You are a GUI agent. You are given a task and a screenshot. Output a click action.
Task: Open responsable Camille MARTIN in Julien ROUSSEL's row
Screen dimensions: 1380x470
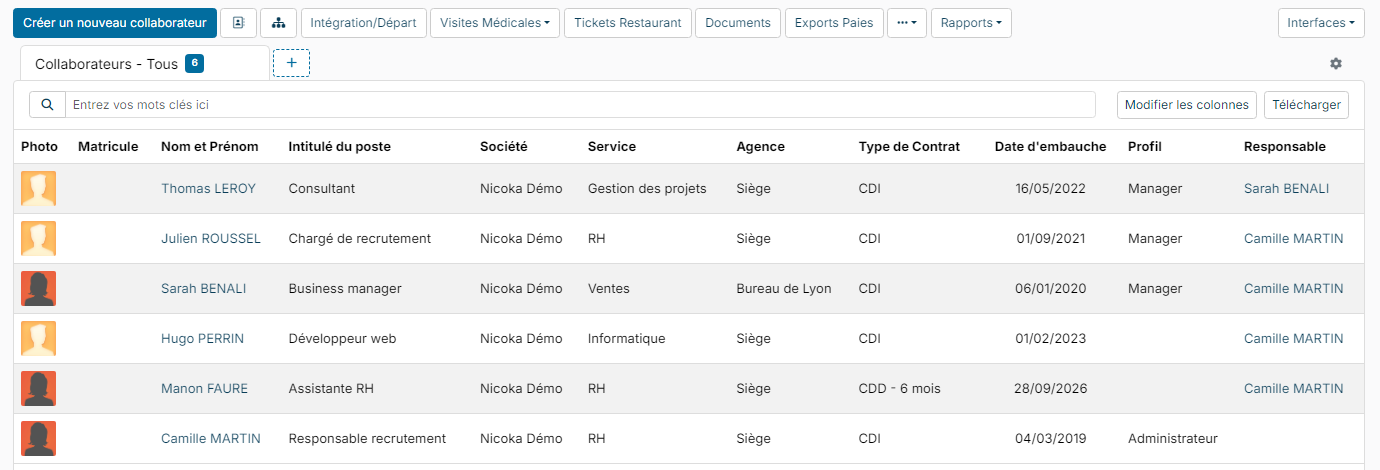coord(1294,238)
